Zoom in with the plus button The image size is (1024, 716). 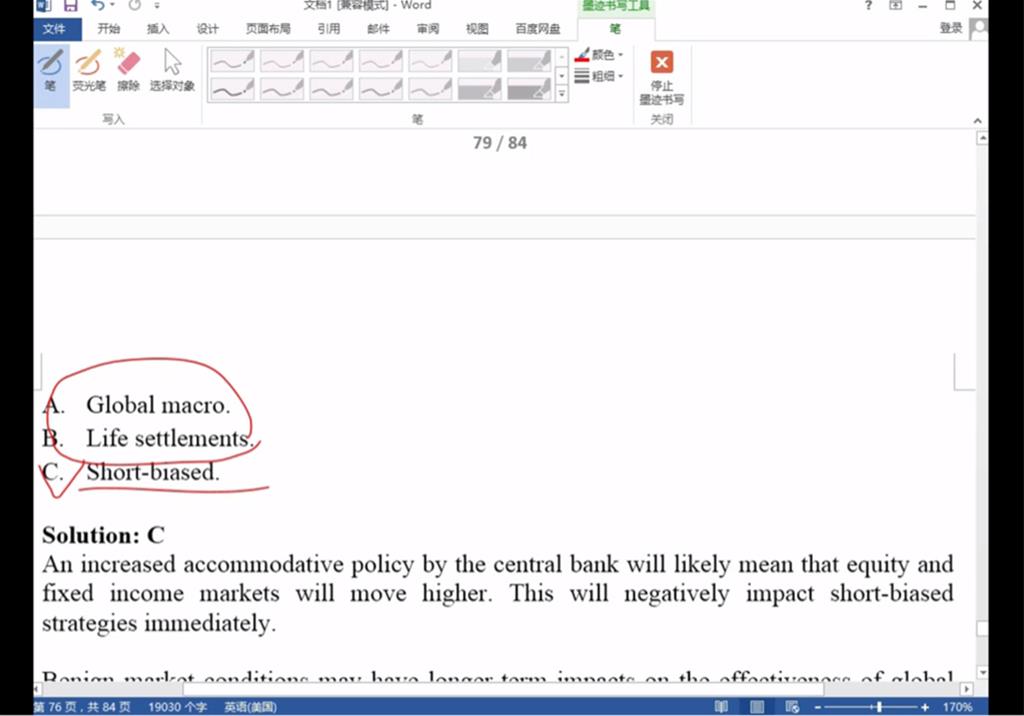click(925, 707)
